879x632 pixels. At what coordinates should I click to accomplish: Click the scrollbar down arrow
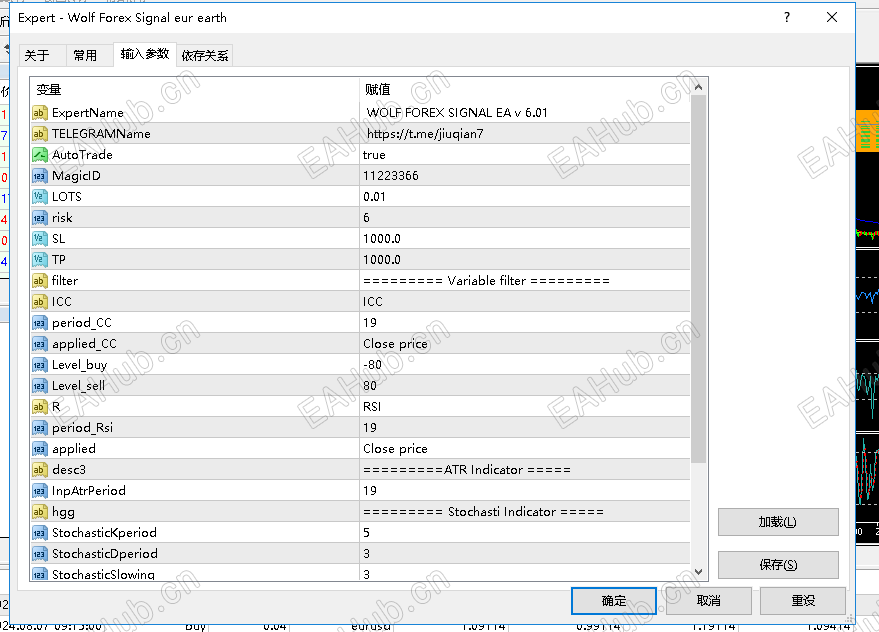click(698, 572)
